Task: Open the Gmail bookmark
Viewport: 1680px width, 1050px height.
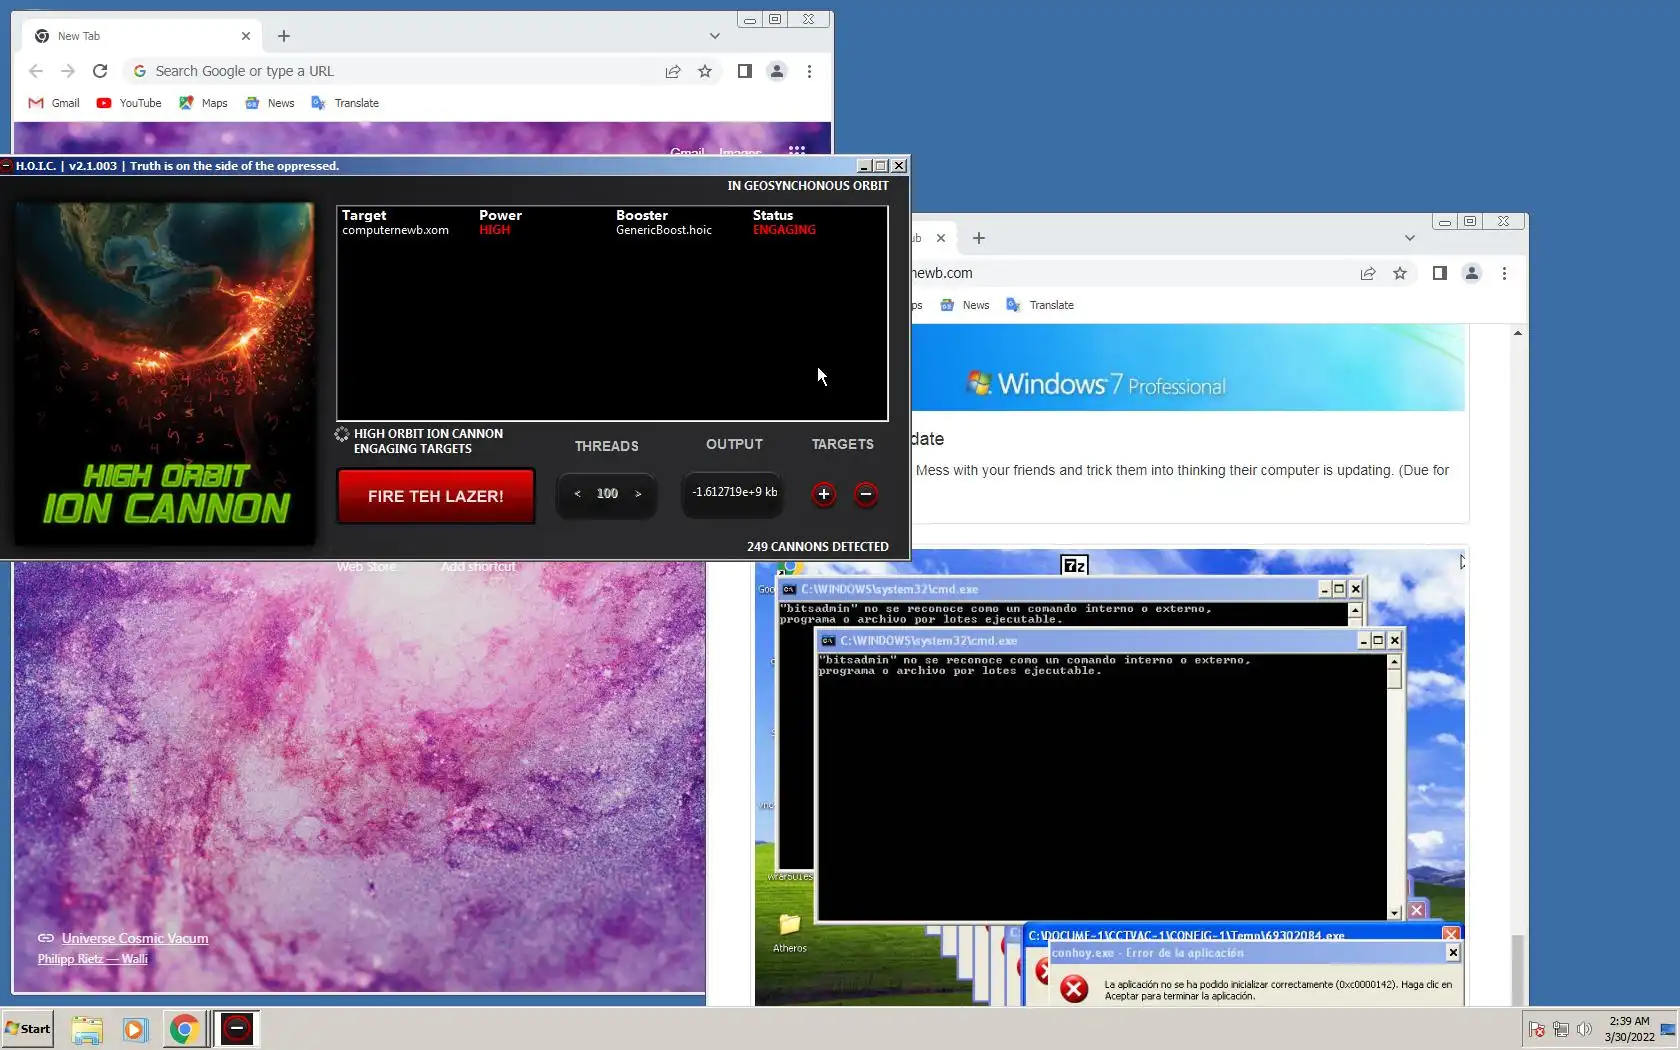Action: (54, 103)
